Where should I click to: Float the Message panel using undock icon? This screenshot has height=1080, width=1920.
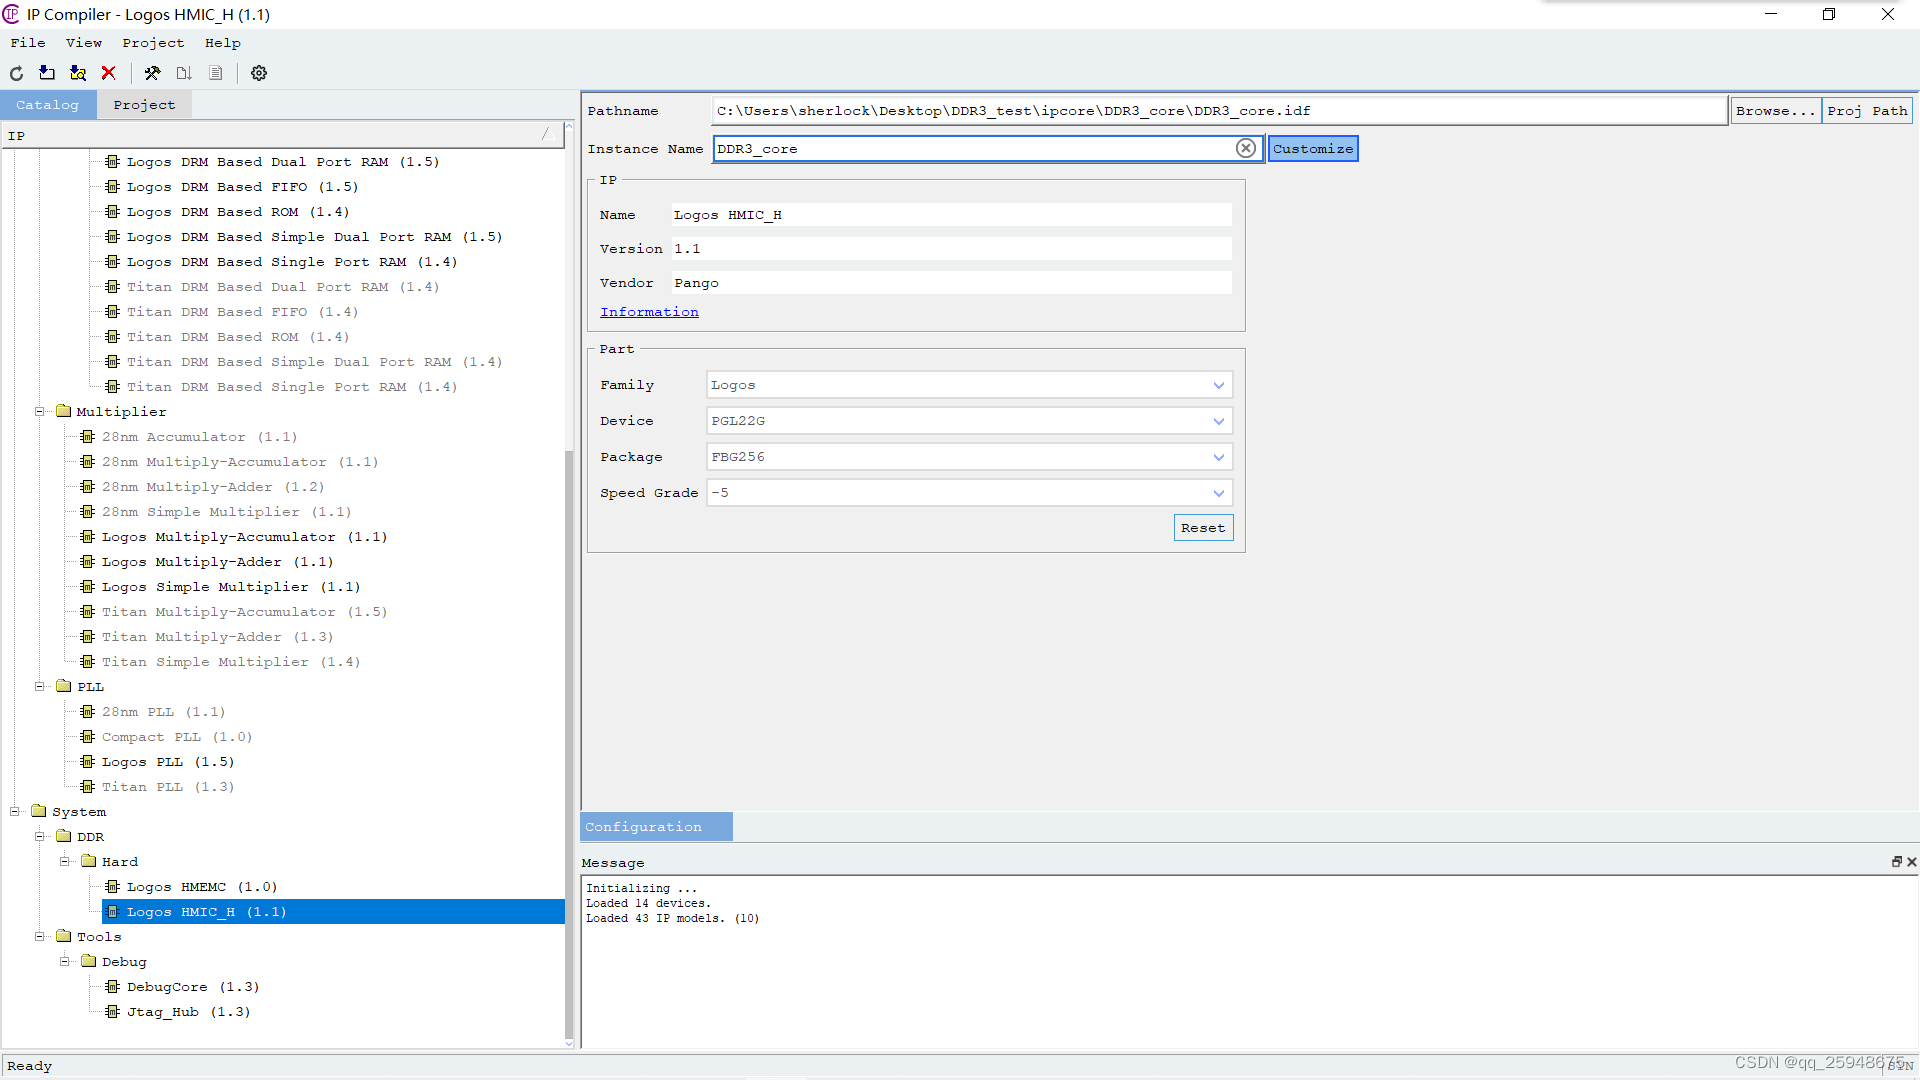1896,862
